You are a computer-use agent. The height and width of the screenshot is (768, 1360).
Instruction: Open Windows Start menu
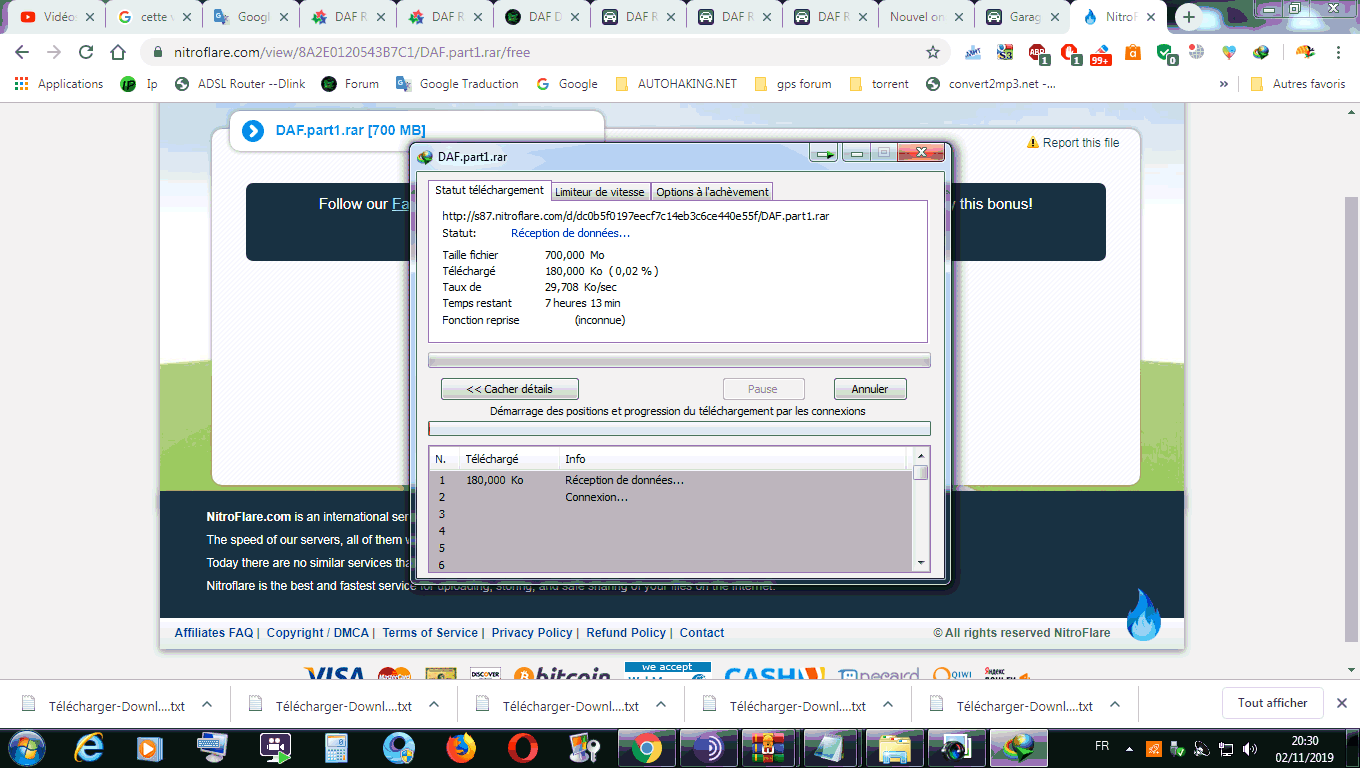pos(27,747)
